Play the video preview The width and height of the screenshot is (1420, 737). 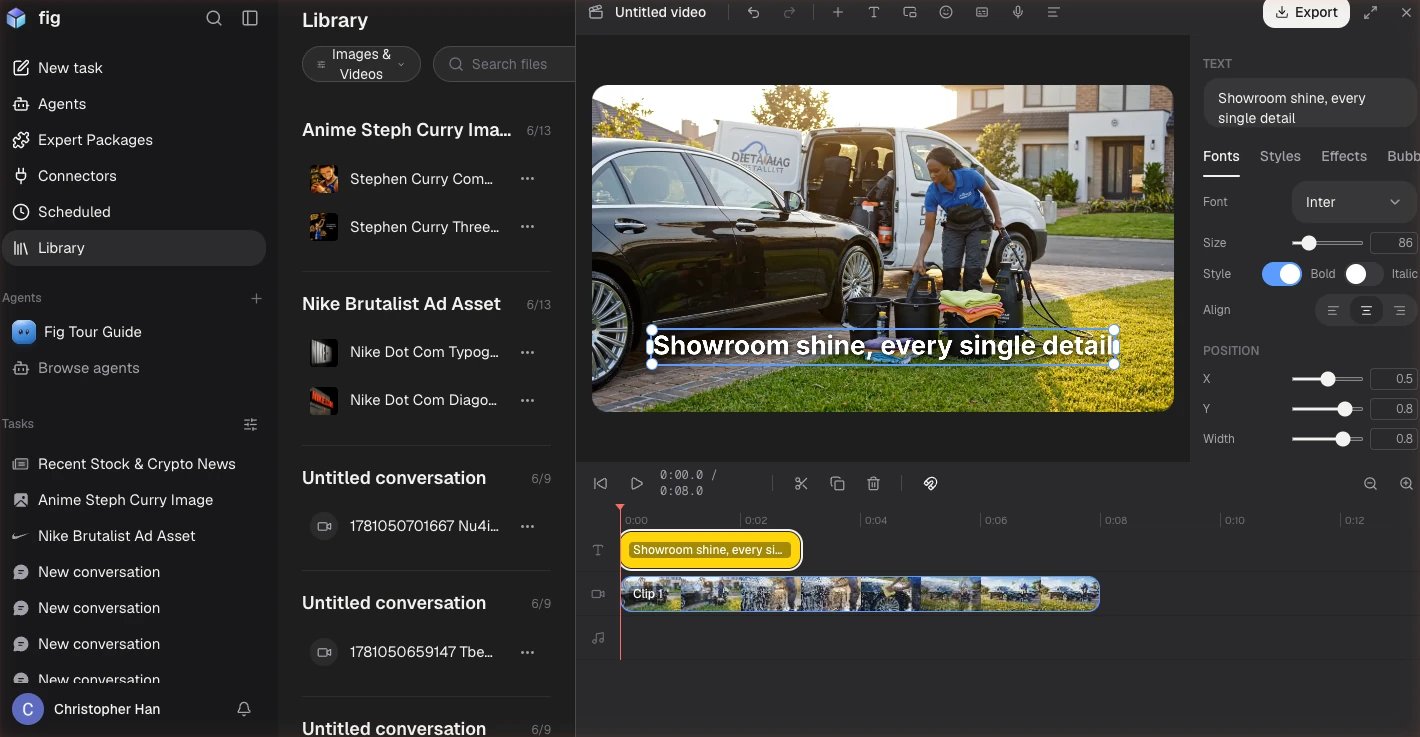coord(636,483)
